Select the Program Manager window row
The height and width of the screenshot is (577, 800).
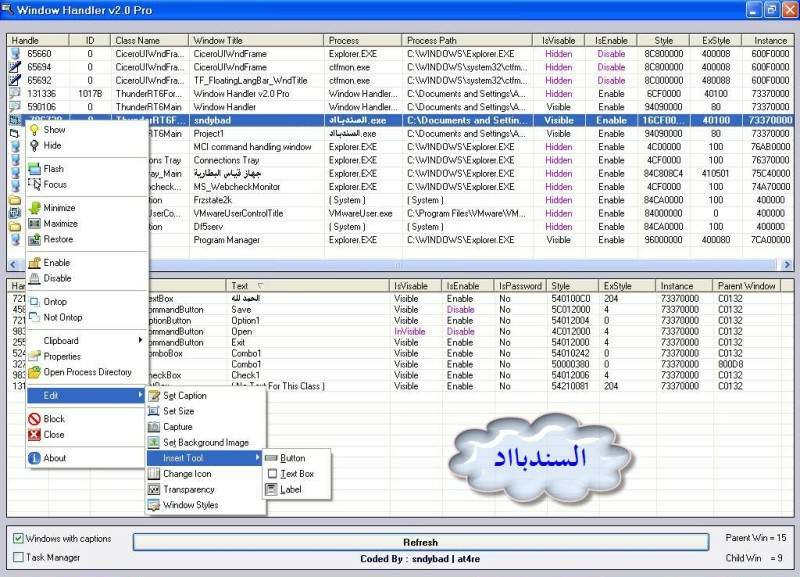[400, 240]
